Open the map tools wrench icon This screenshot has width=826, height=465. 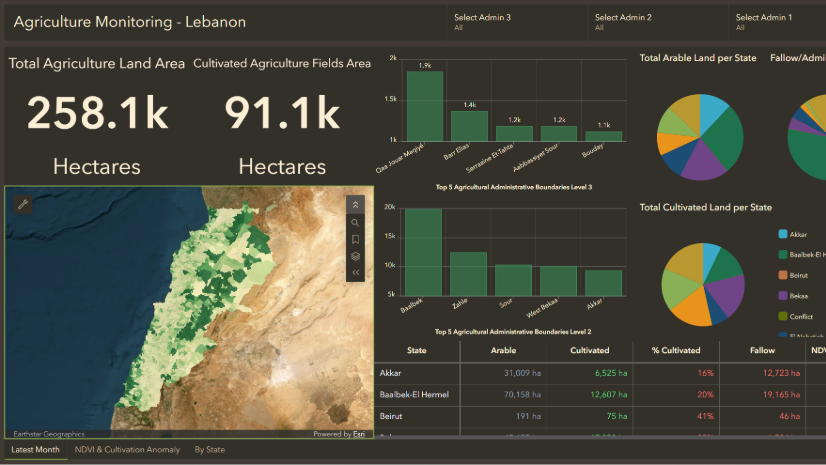[x=23, y=204]
